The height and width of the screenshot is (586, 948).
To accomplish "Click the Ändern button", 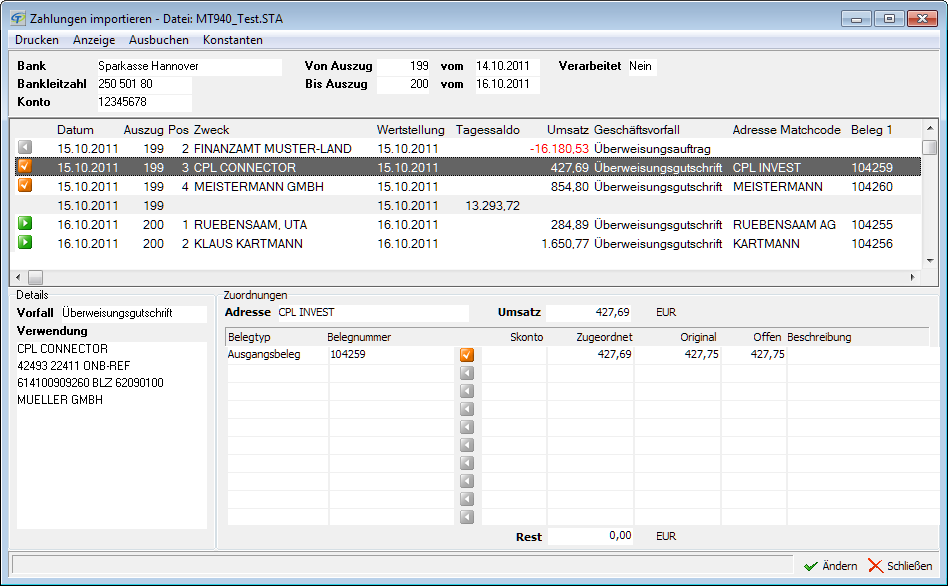I will click(831, 566).
